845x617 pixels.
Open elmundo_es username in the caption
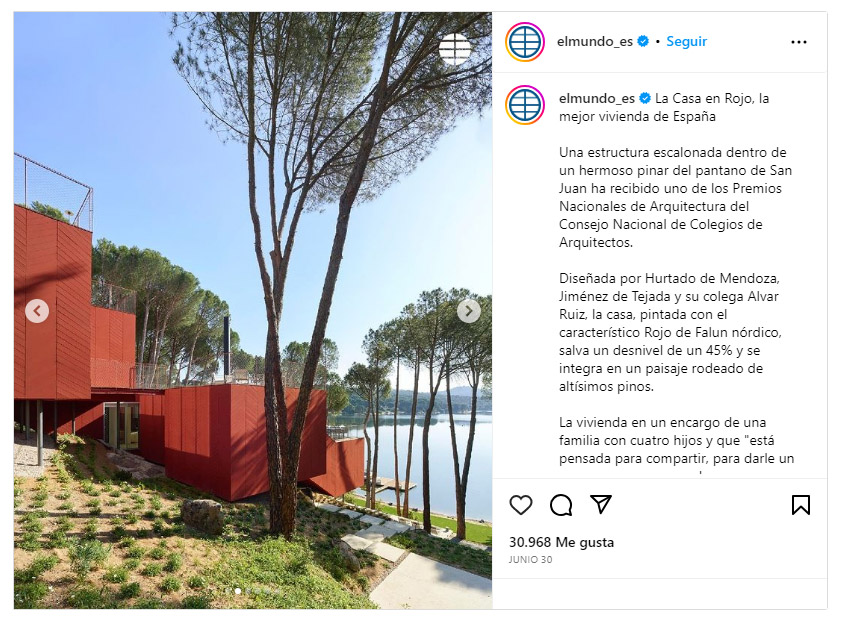[x=597, y=98]
